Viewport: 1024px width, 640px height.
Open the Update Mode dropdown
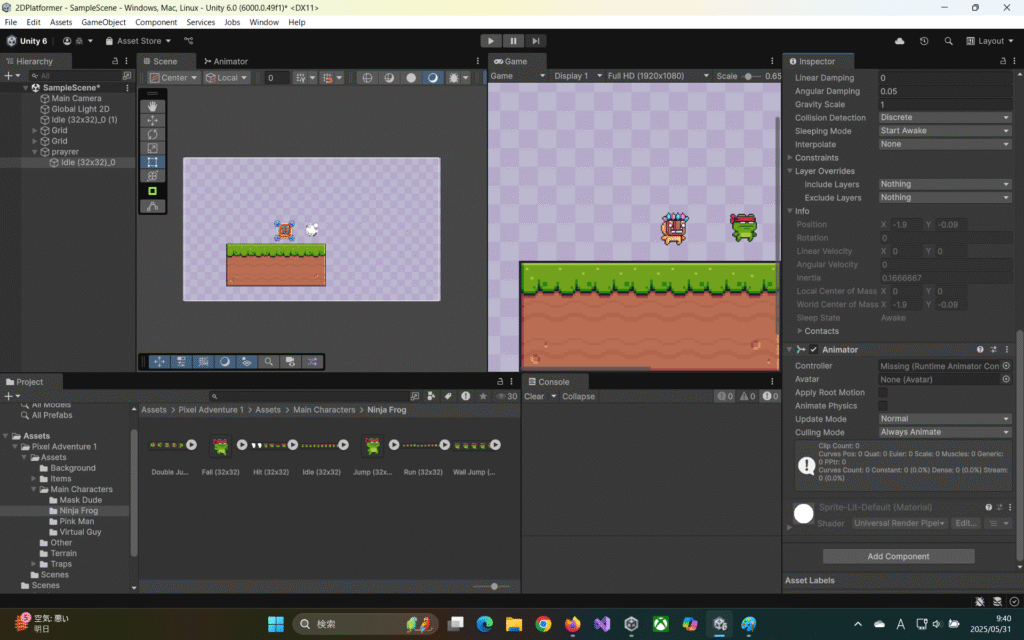click(x=945, y=419)
